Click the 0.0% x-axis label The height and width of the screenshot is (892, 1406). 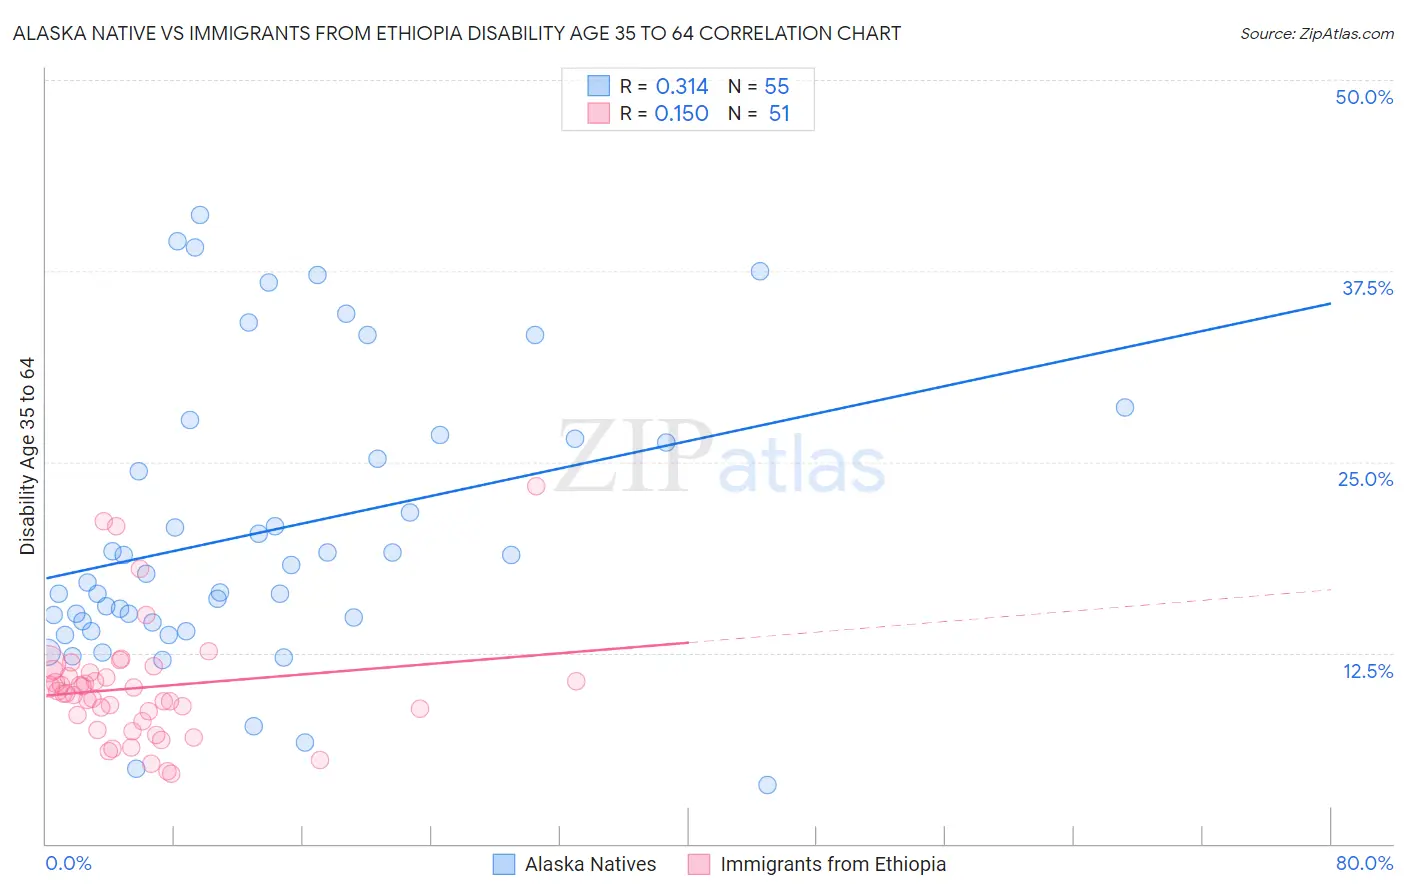(68, 863)
